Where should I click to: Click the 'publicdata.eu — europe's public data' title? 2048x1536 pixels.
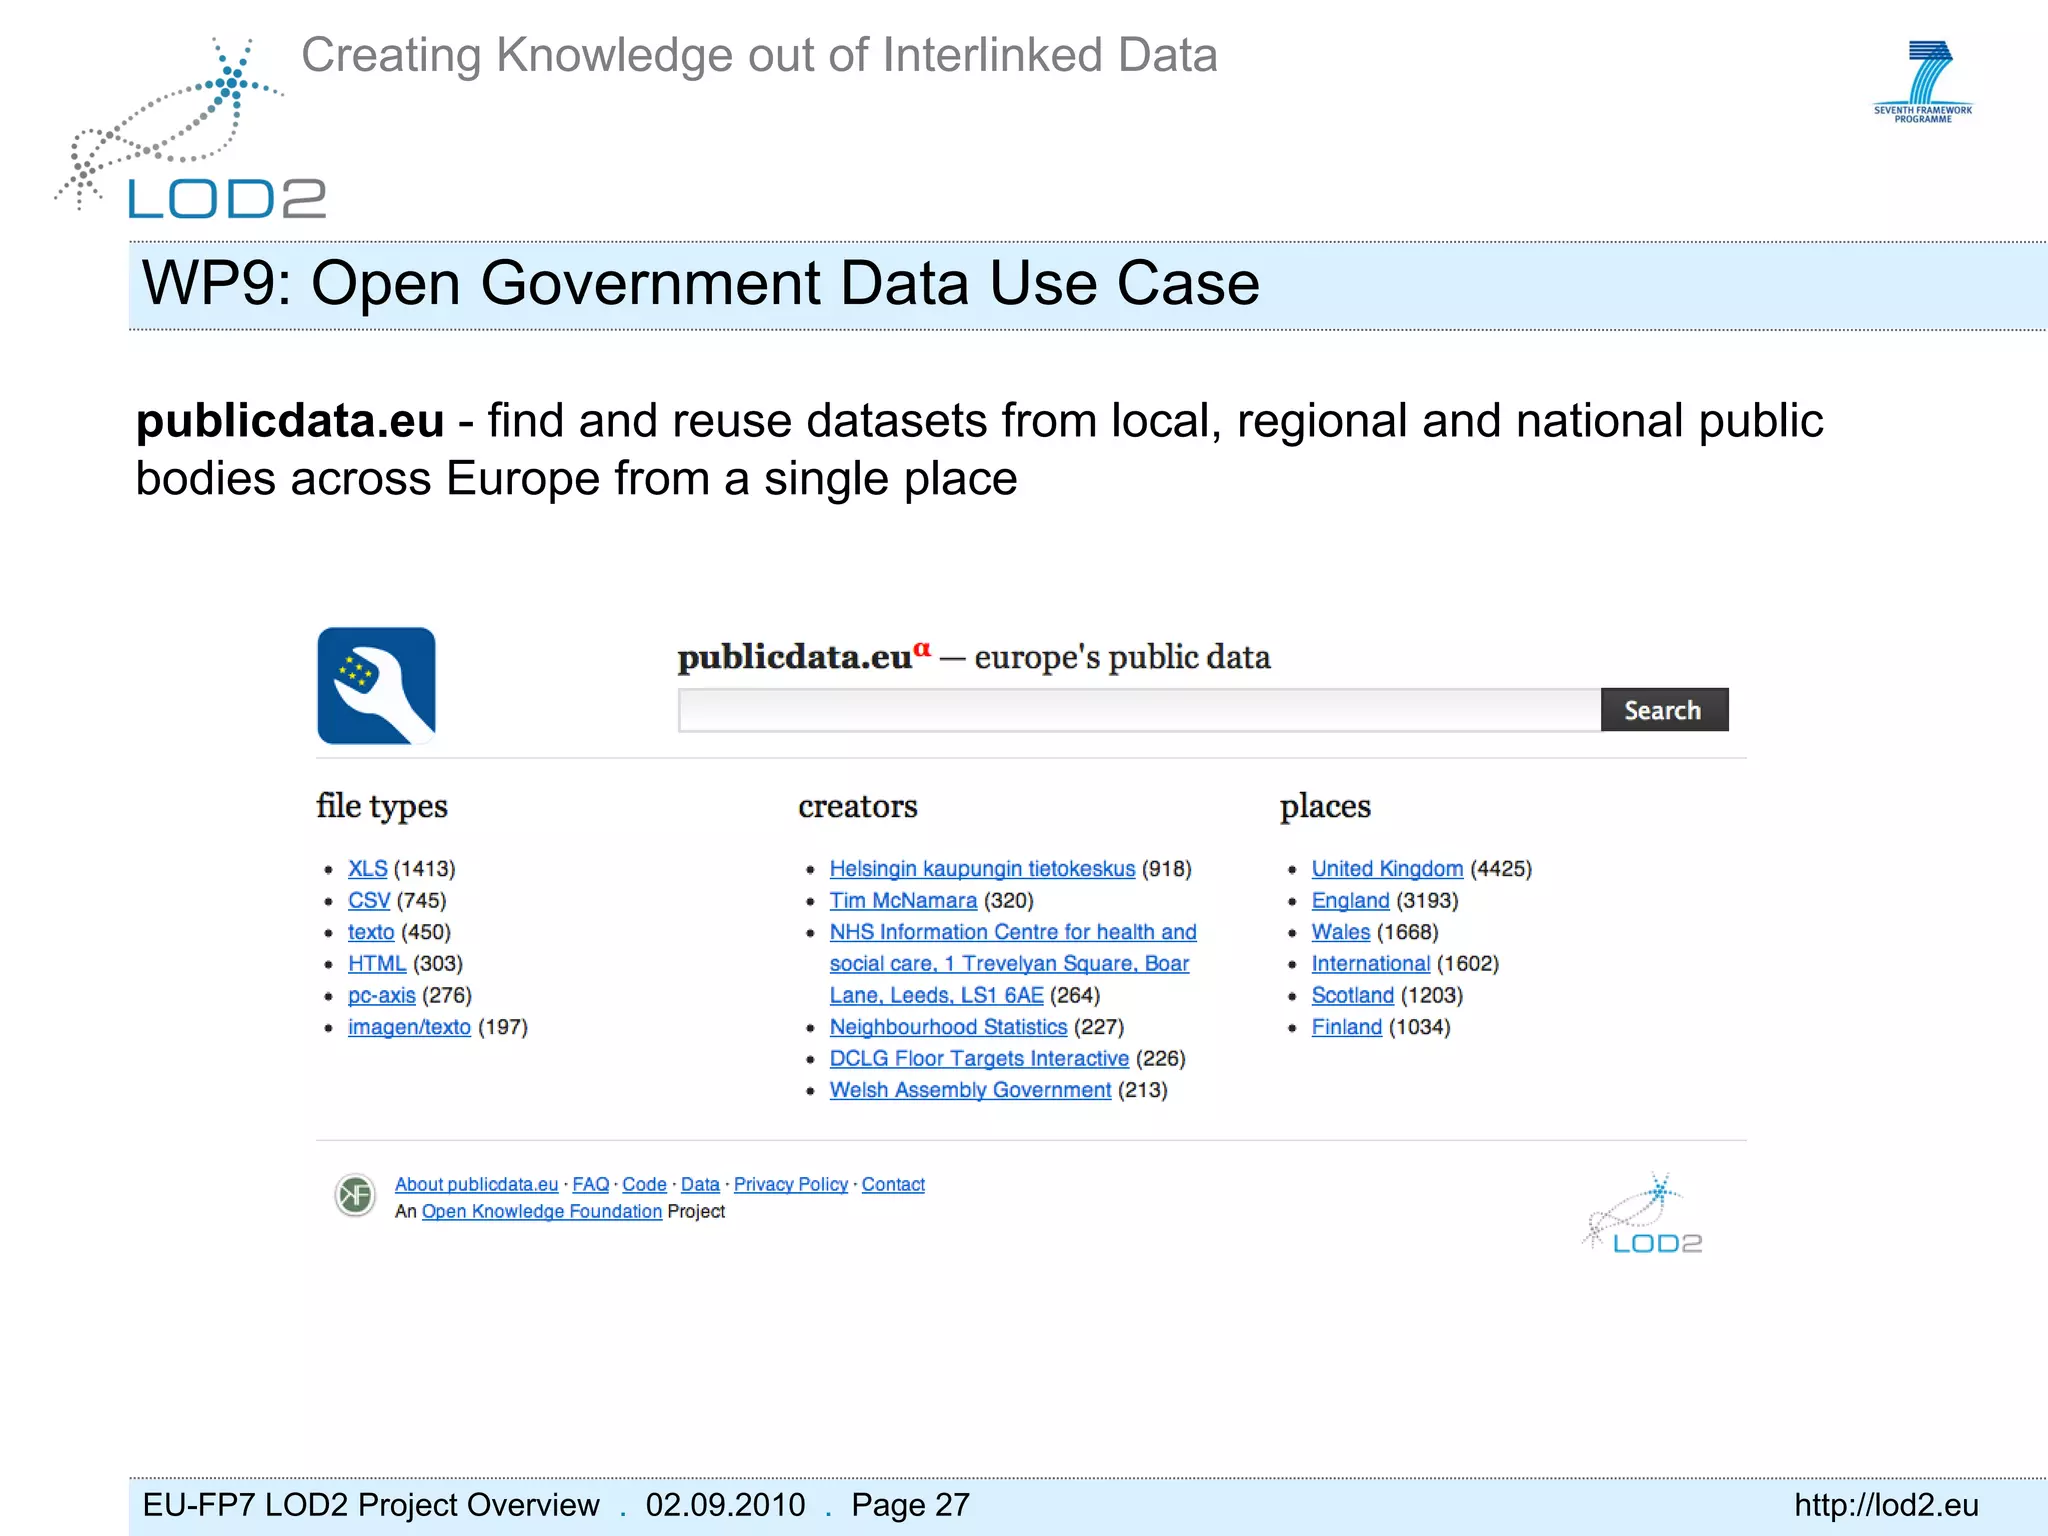974,657
